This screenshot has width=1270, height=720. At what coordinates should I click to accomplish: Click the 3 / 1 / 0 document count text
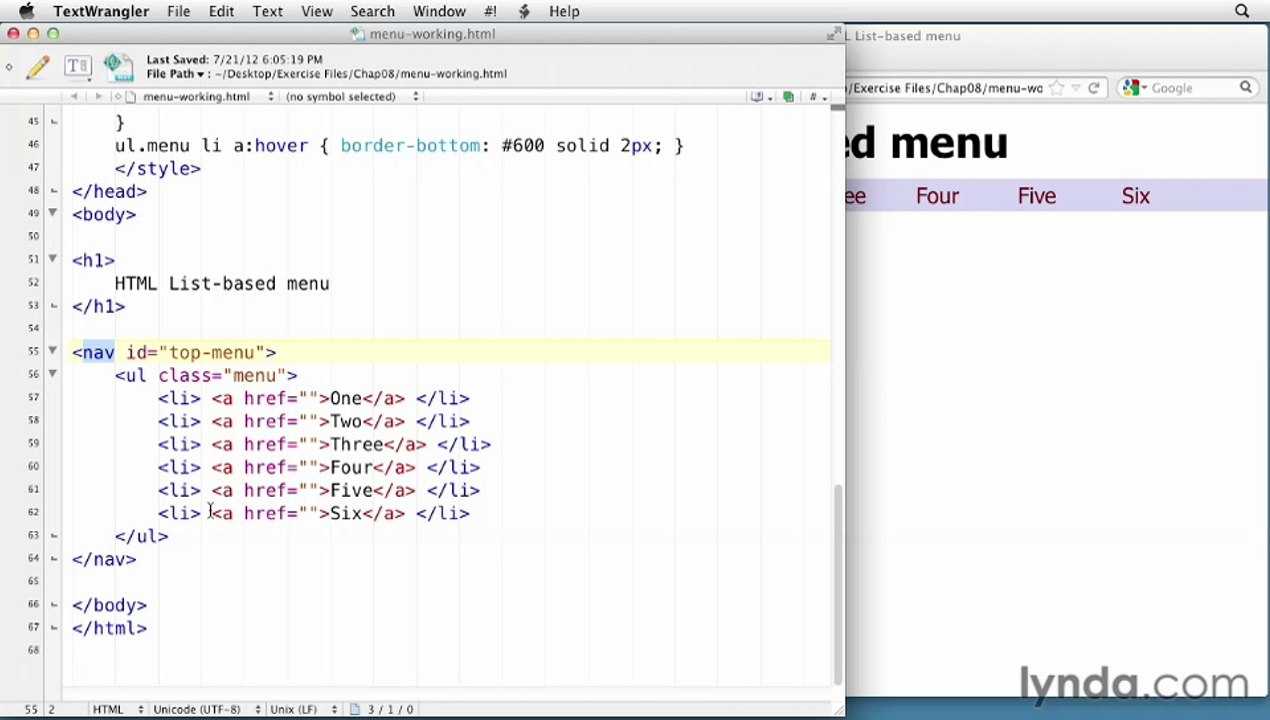coord(390,709)
